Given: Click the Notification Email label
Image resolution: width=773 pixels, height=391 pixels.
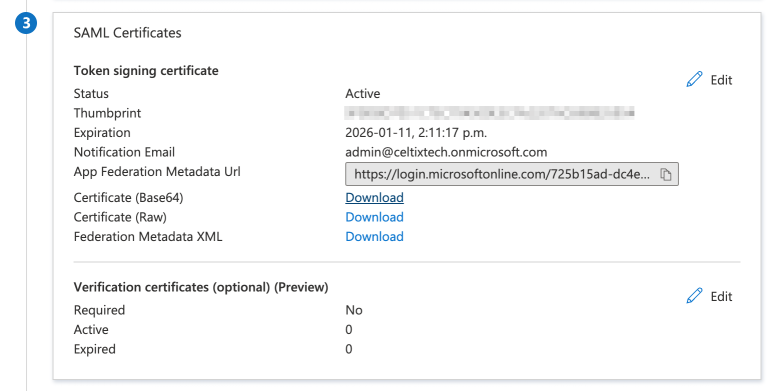Looking at the screenshot, I should click(124, 152).
